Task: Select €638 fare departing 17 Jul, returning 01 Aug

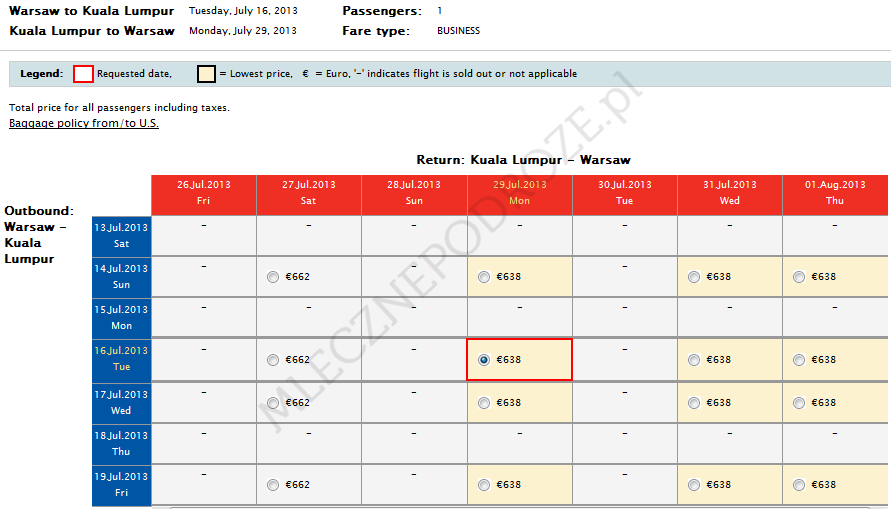Action: click(x=799, y=403)
